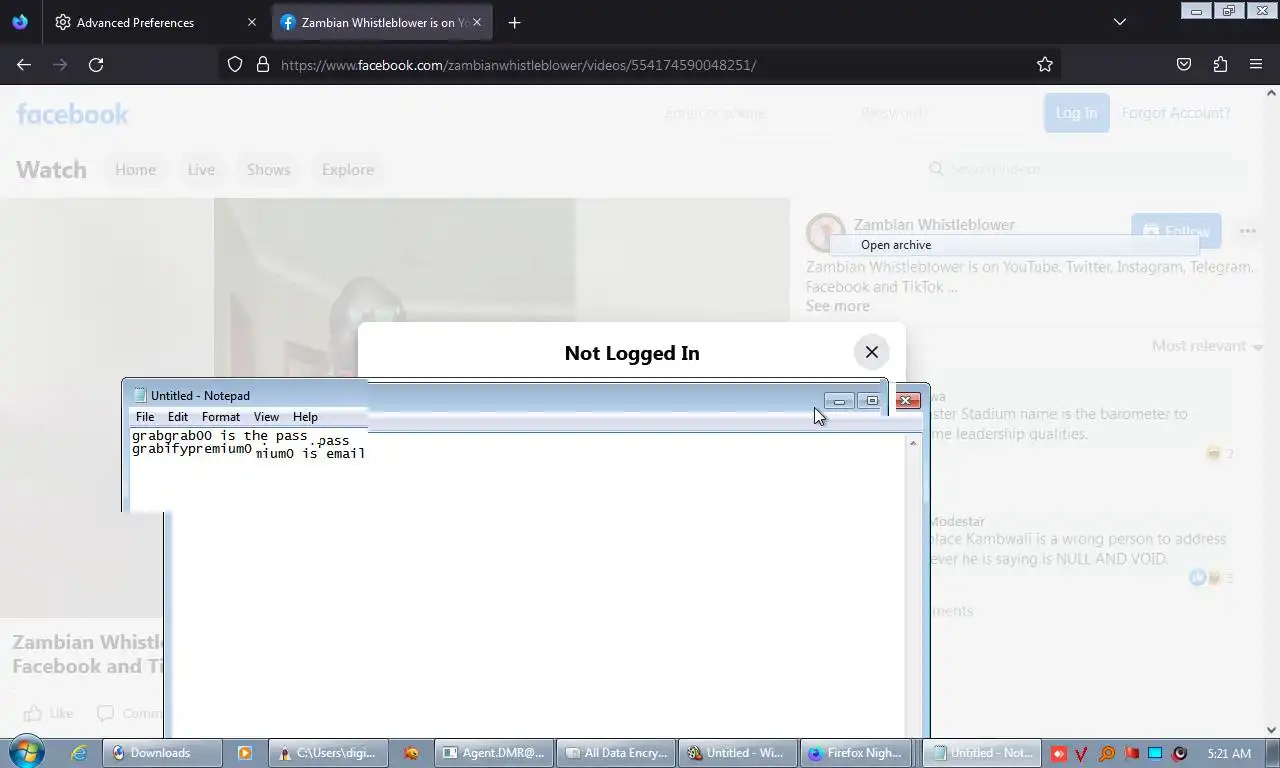Expand description with See more
Viewport: 1280px width, 768px height.
[x=838, y=306]
